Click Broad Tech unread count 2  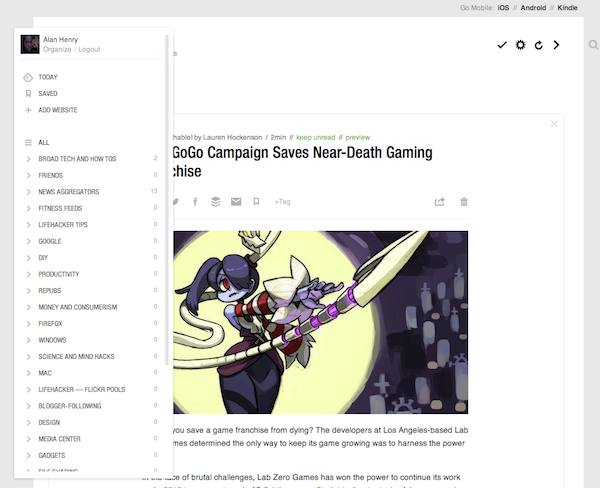[x=155, y=158]
